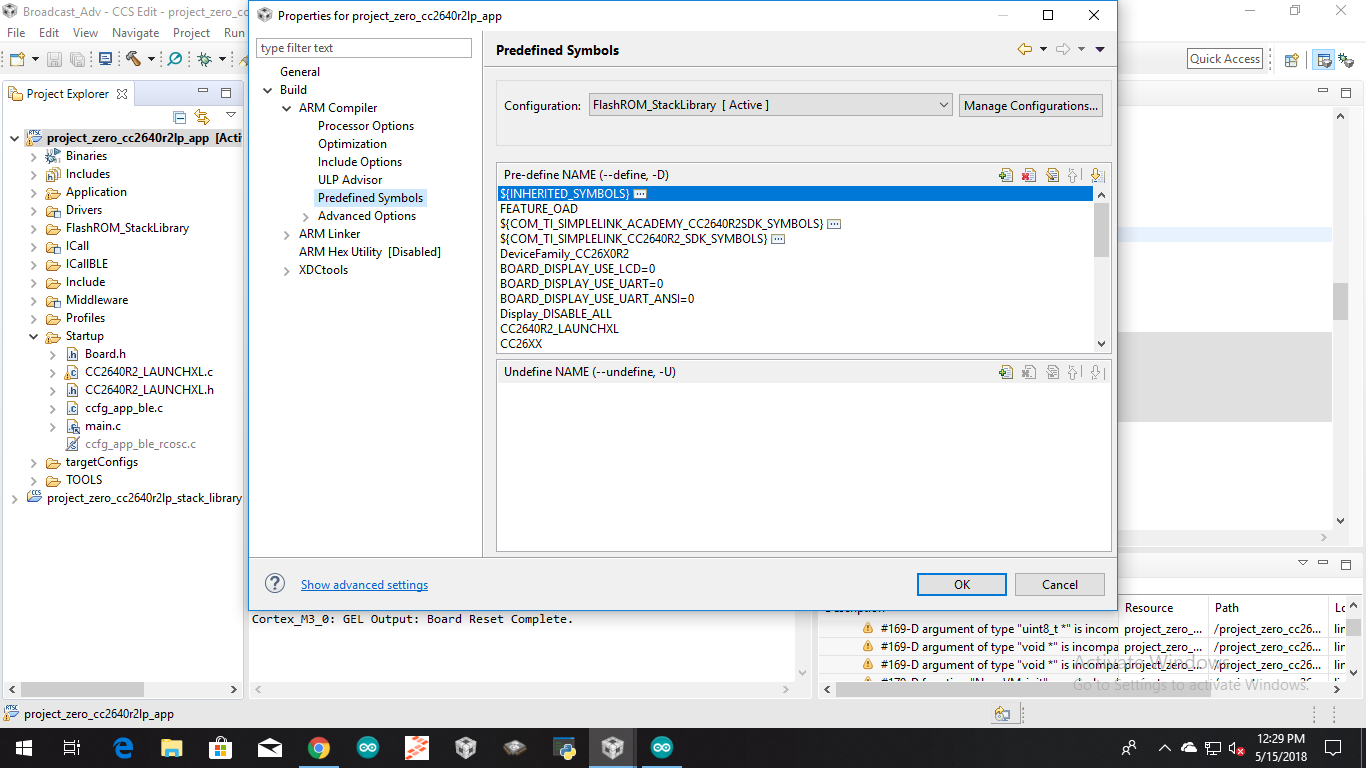Screen dimensions: 1366x768
Task: Collapse the ARM Compiler tree node
Action: (286, 108)
